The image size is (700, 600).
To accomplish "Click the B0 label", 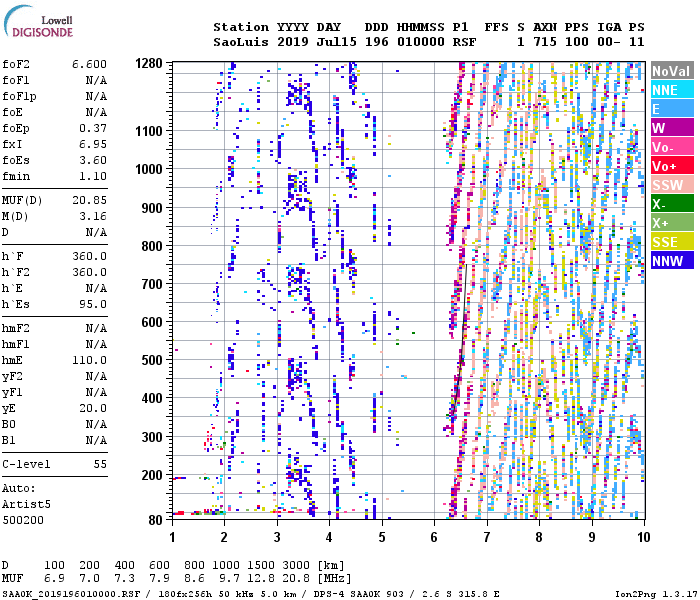I will click(x=9, y=425).
